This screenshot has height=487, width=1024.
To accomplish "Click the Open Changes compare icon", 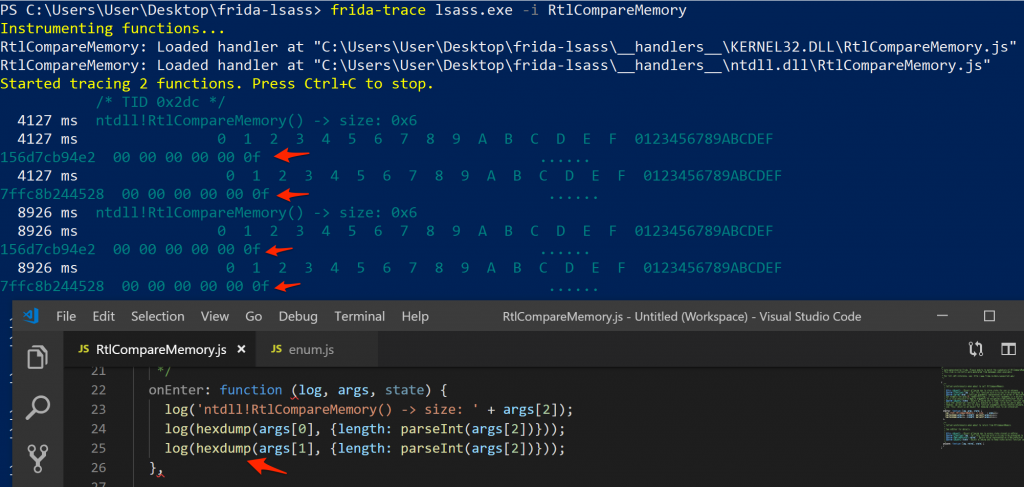I will click(976, 350).
